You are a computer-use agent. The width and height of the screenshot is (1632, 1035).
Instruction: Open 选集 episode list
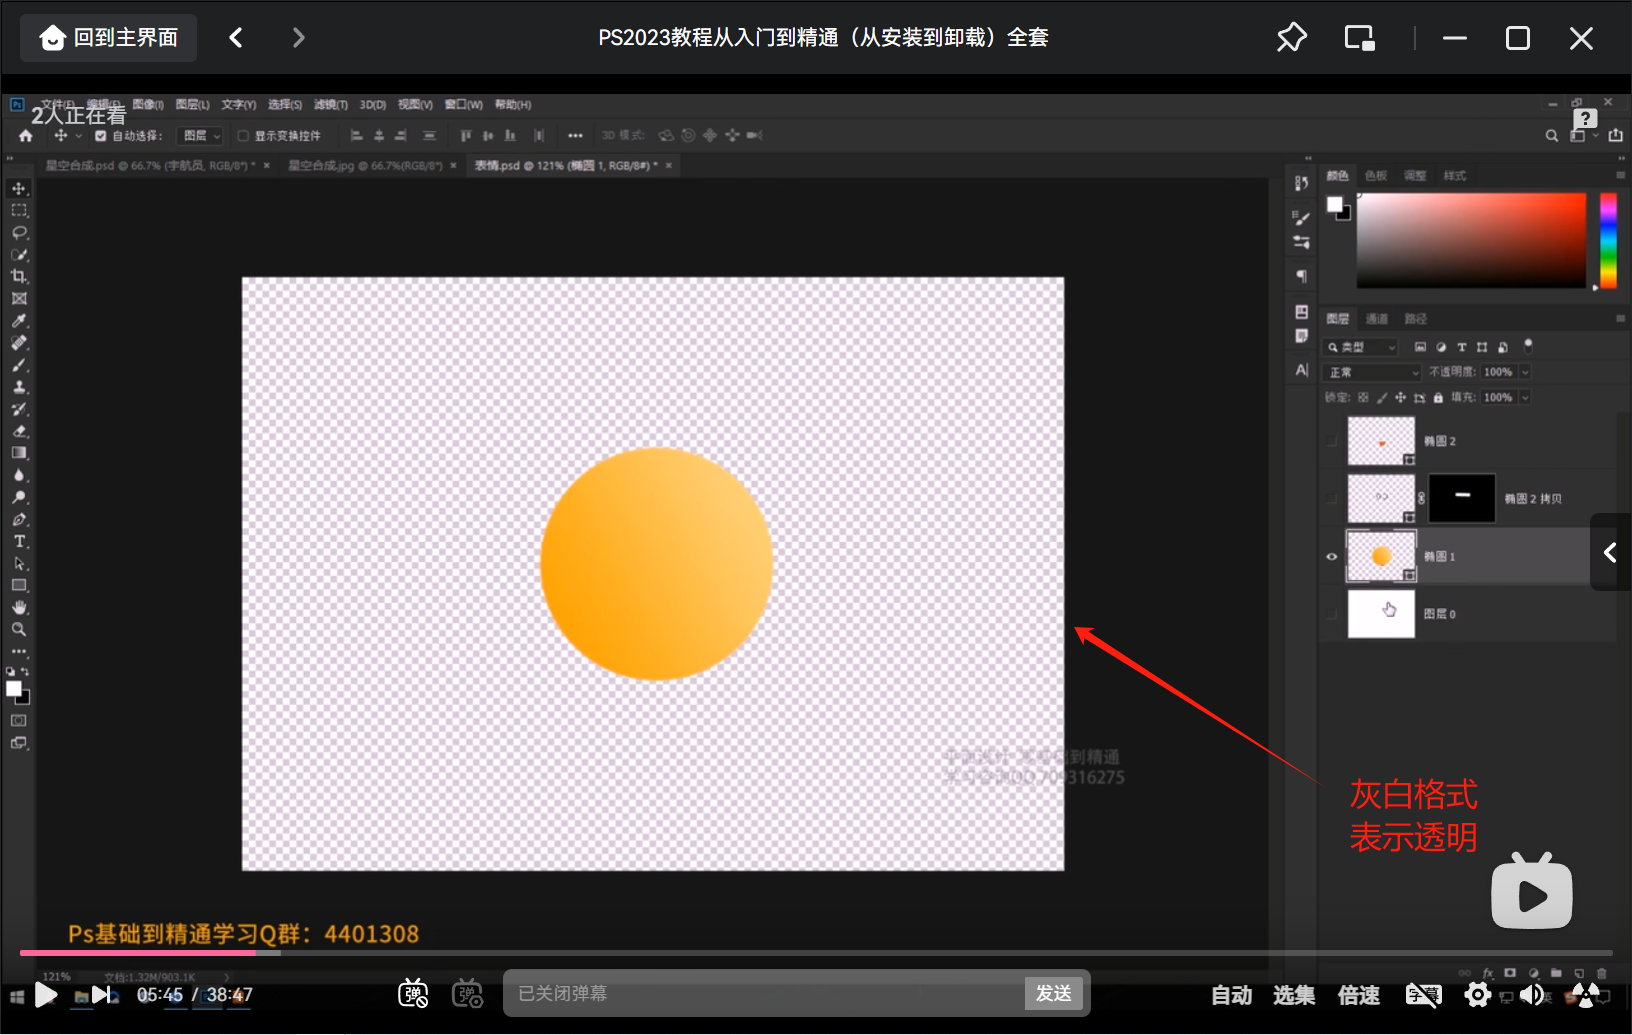pyautogui.click(x=1294, y=995)
